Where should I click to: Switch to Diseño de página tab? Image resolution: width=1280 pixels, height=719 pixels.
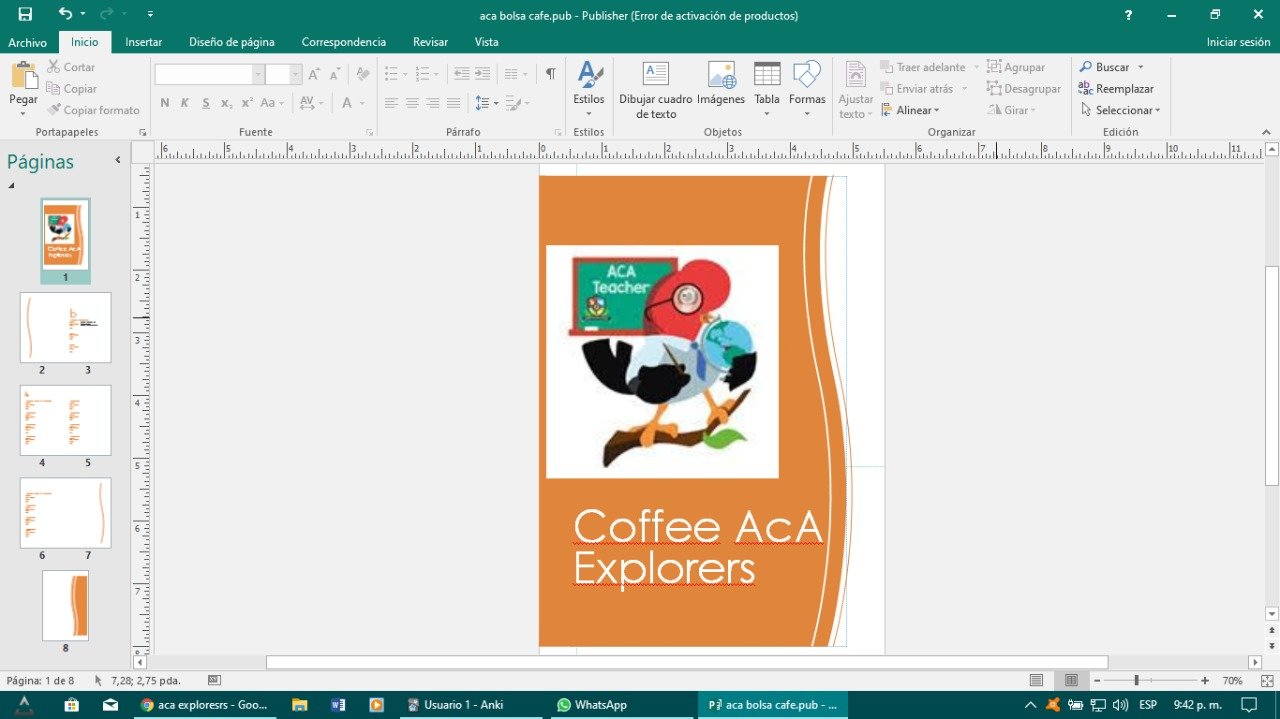231,42
